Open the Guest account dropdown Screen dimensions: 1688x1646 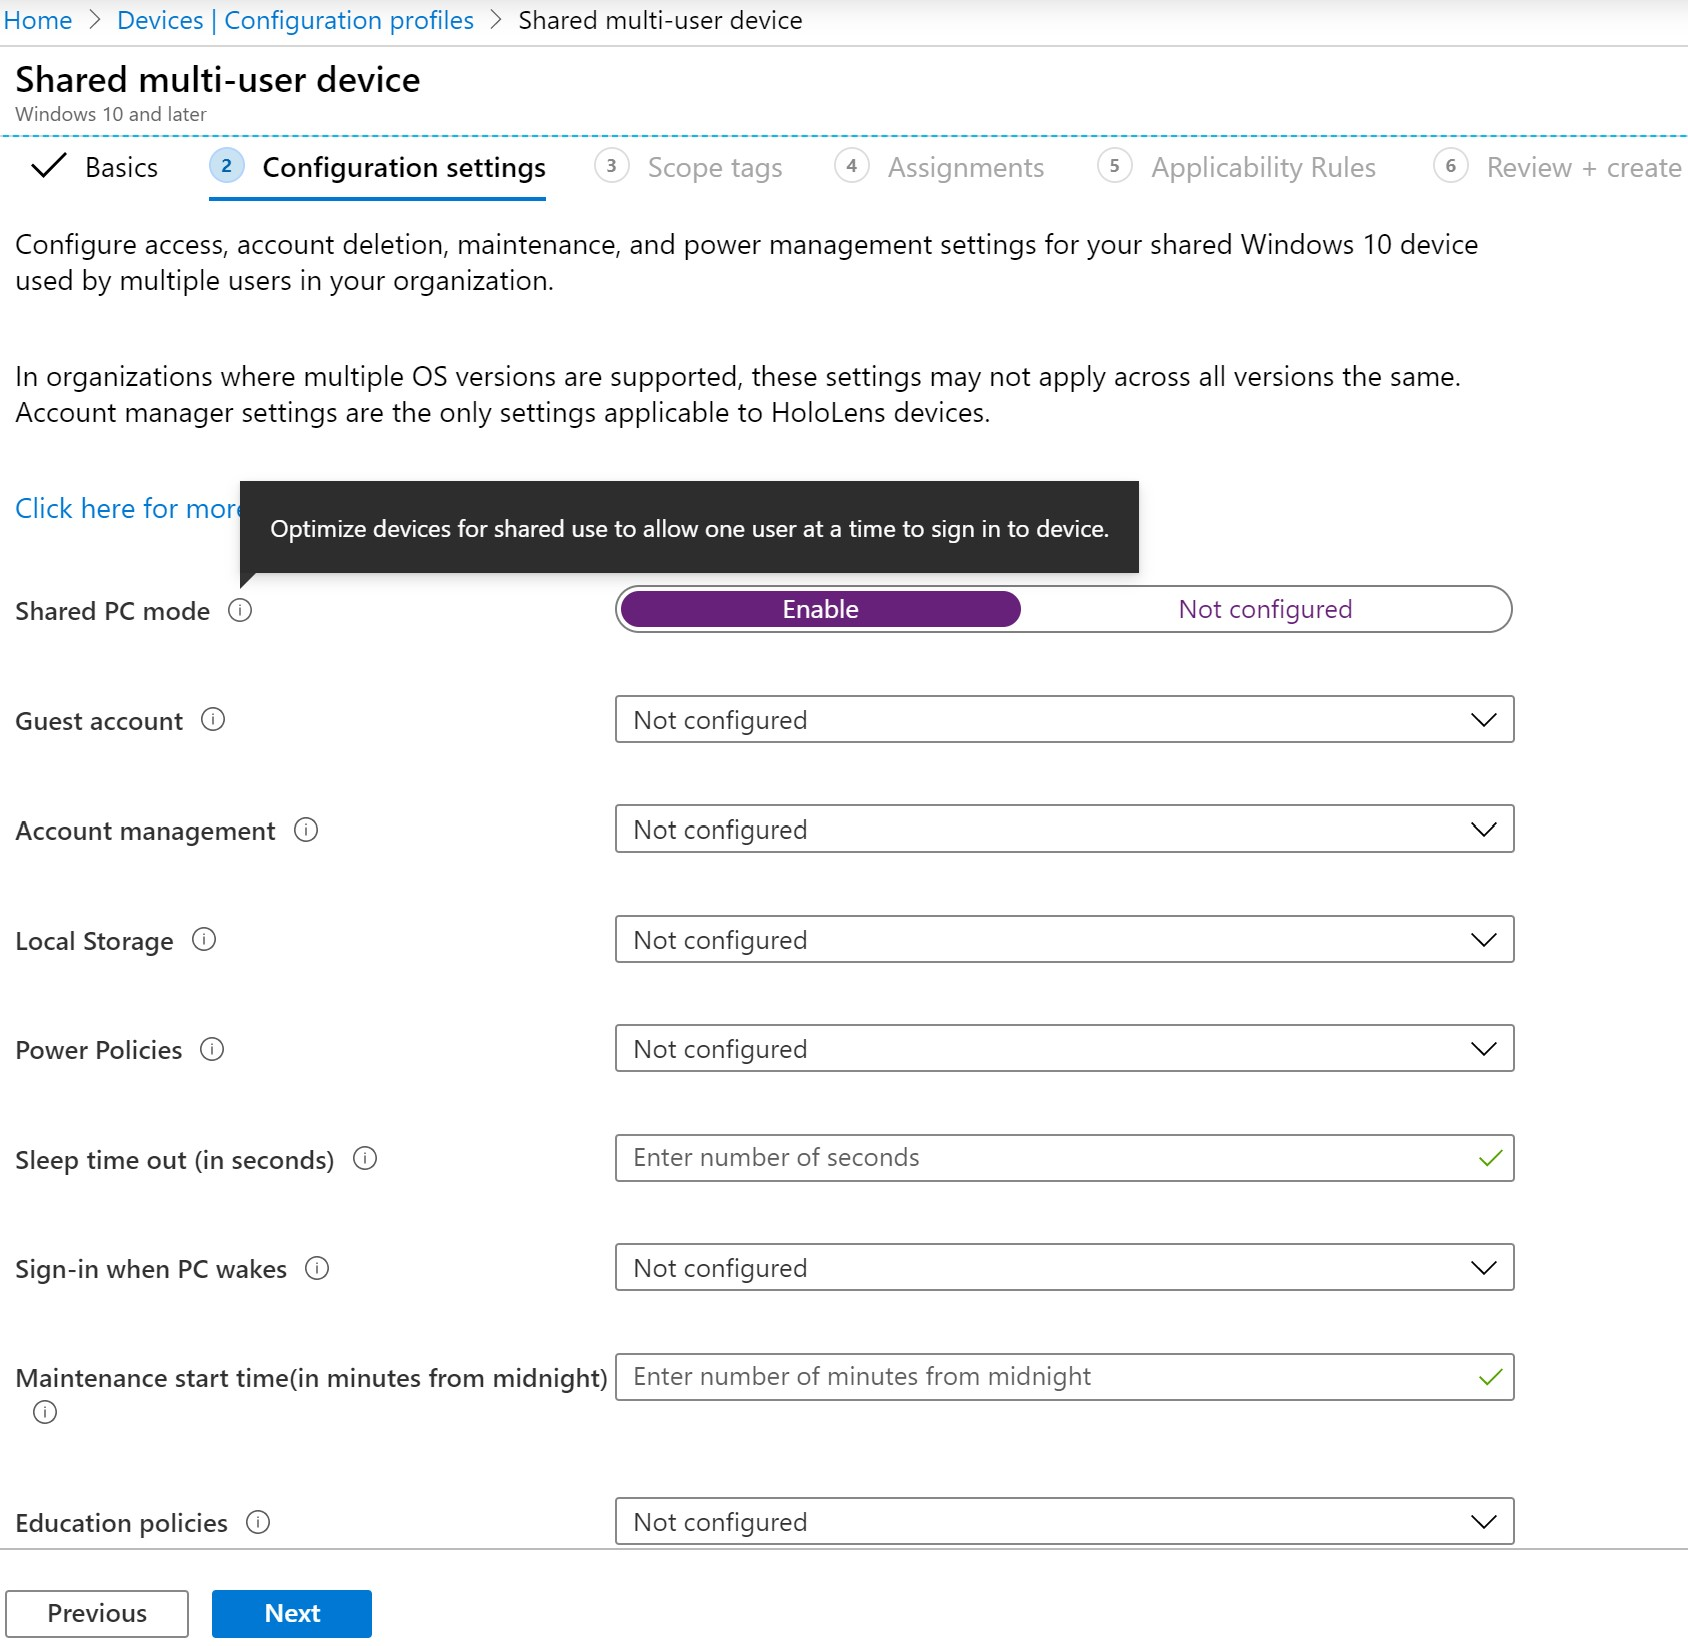click(1064, 720)
